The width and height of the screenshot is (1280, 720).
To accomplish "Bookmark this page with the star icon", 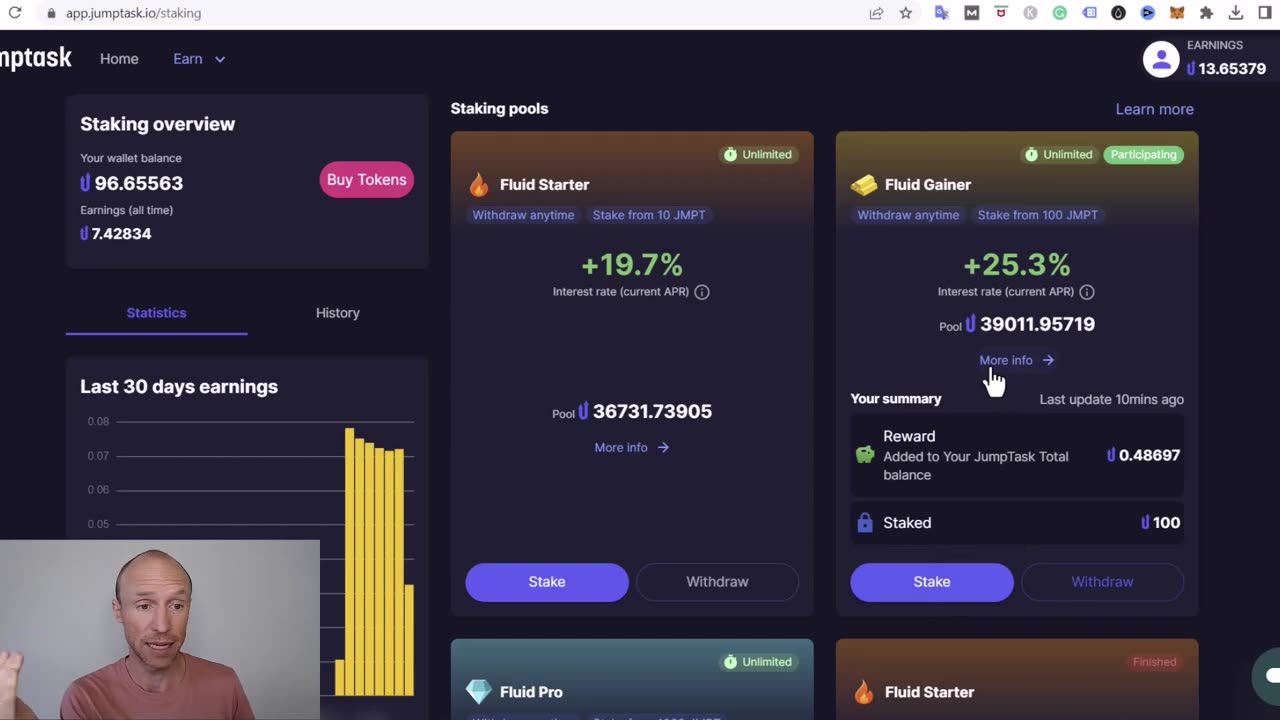I will tap(906, 13).
